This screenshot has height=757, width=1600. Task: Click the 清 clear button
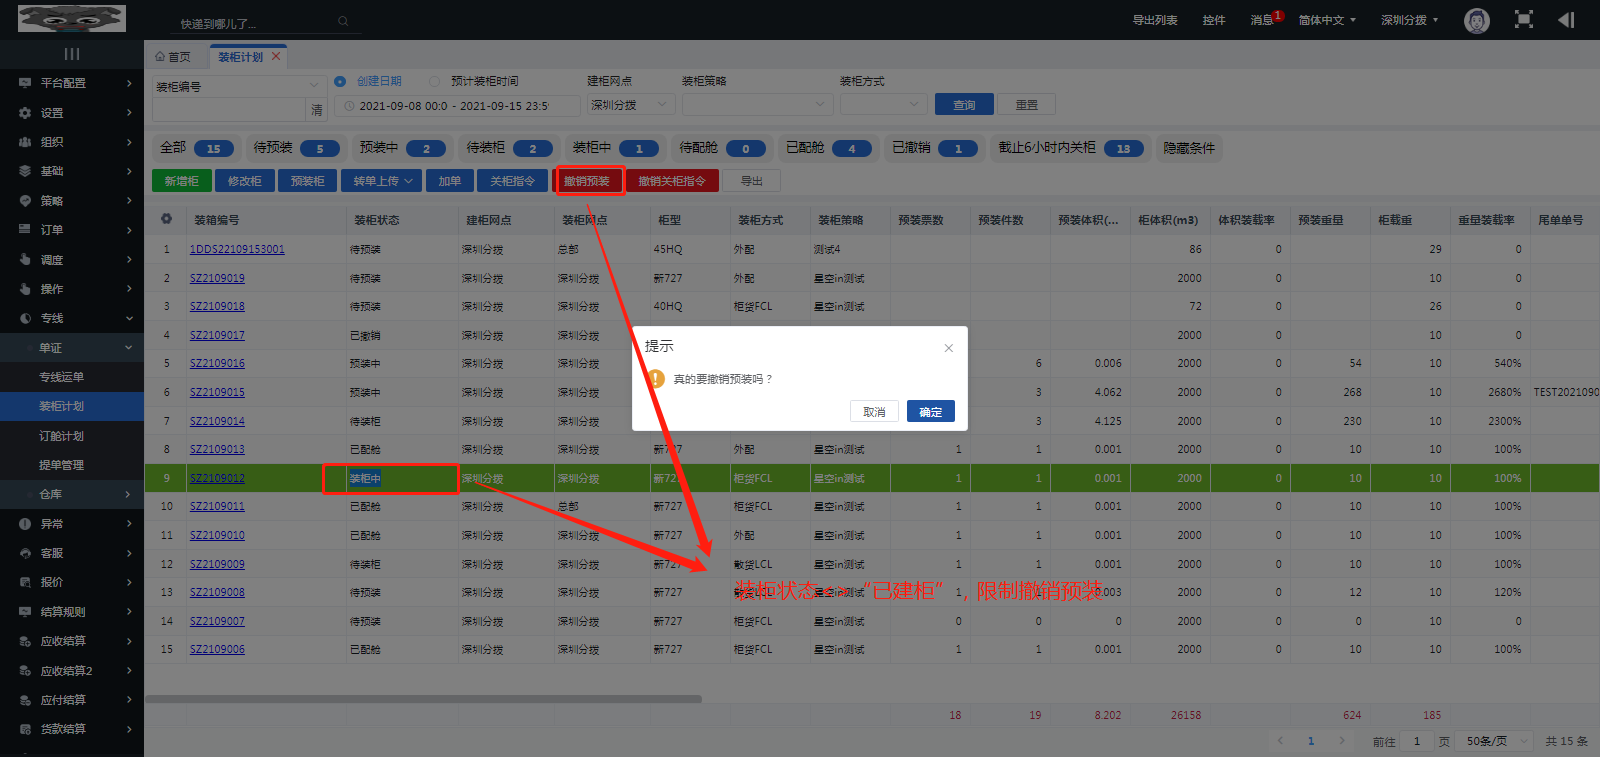click(x=317, y=109)
